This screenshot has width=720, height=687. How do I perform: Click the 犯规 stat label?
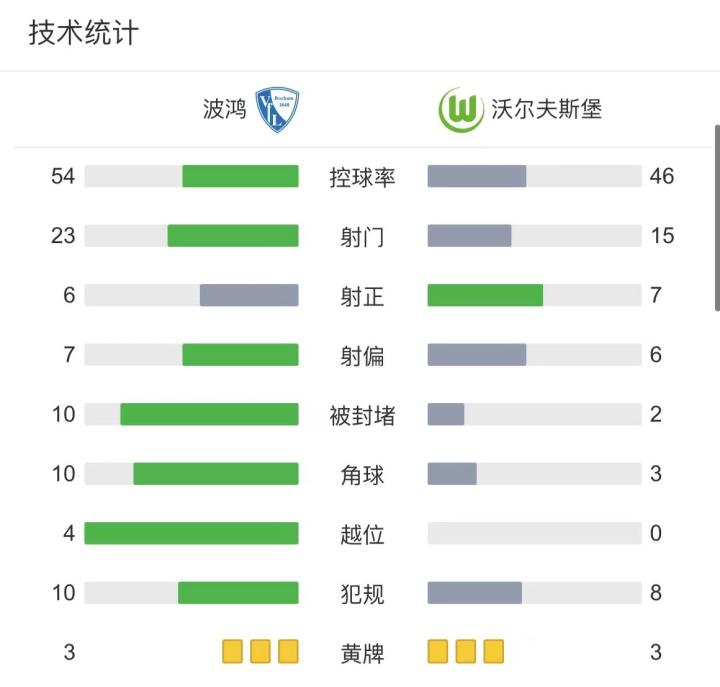click(362, 594)
